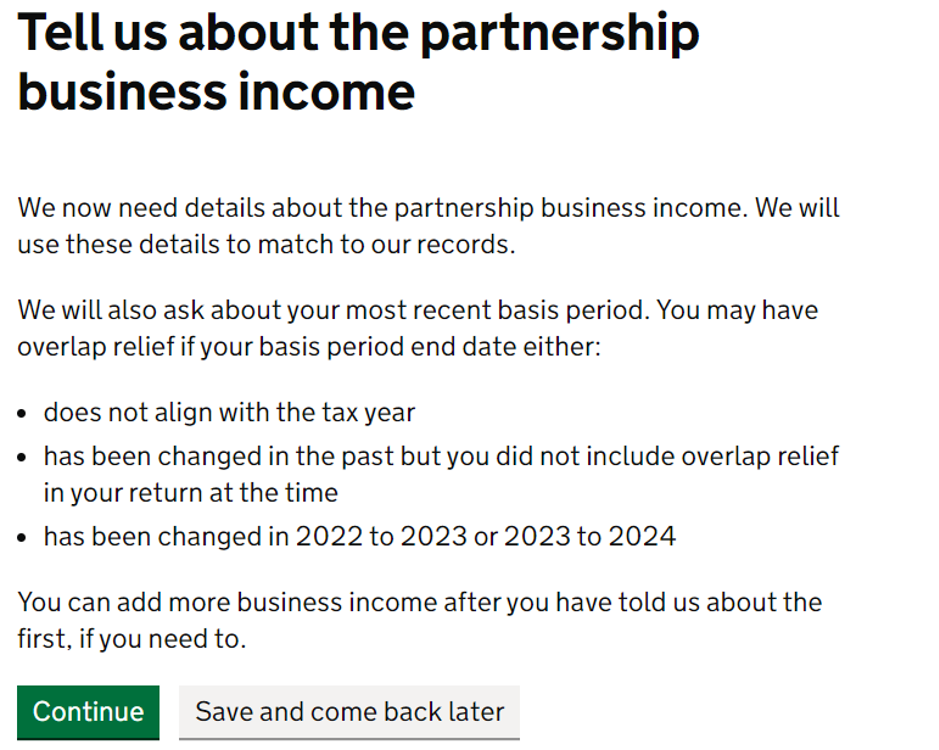Select the word 'partnership' in the heading
939x750 pixels.
[x=559, y=34]
